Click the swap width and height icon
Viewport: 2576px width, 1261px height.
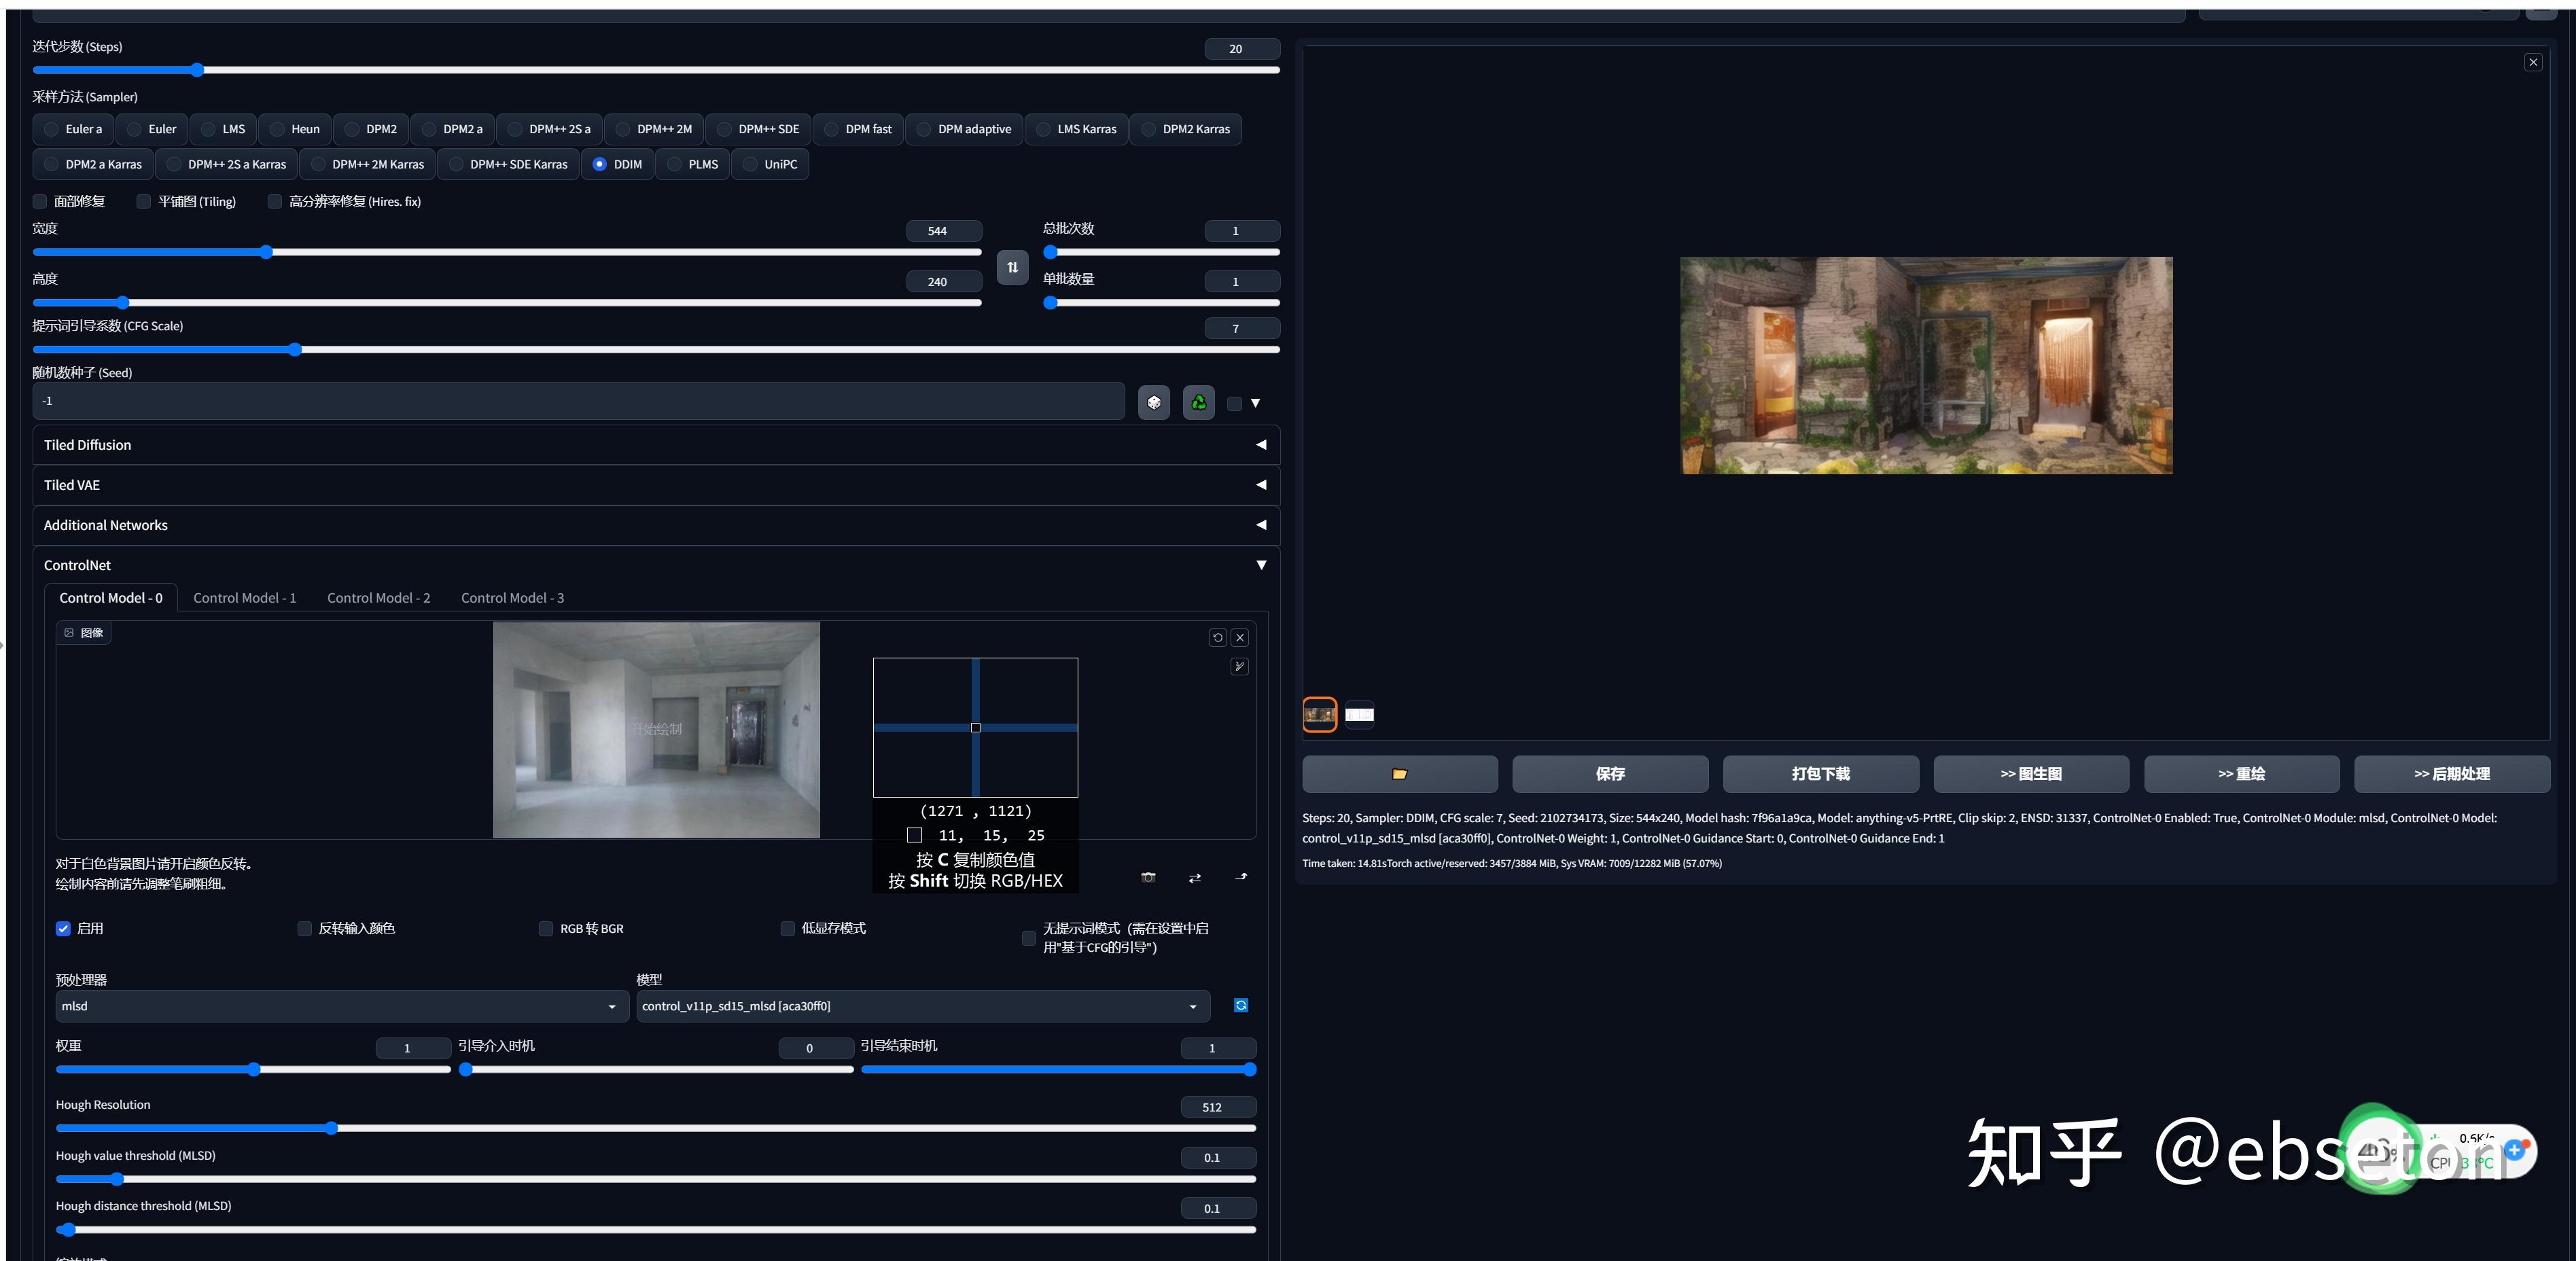tap(1012, 267)
